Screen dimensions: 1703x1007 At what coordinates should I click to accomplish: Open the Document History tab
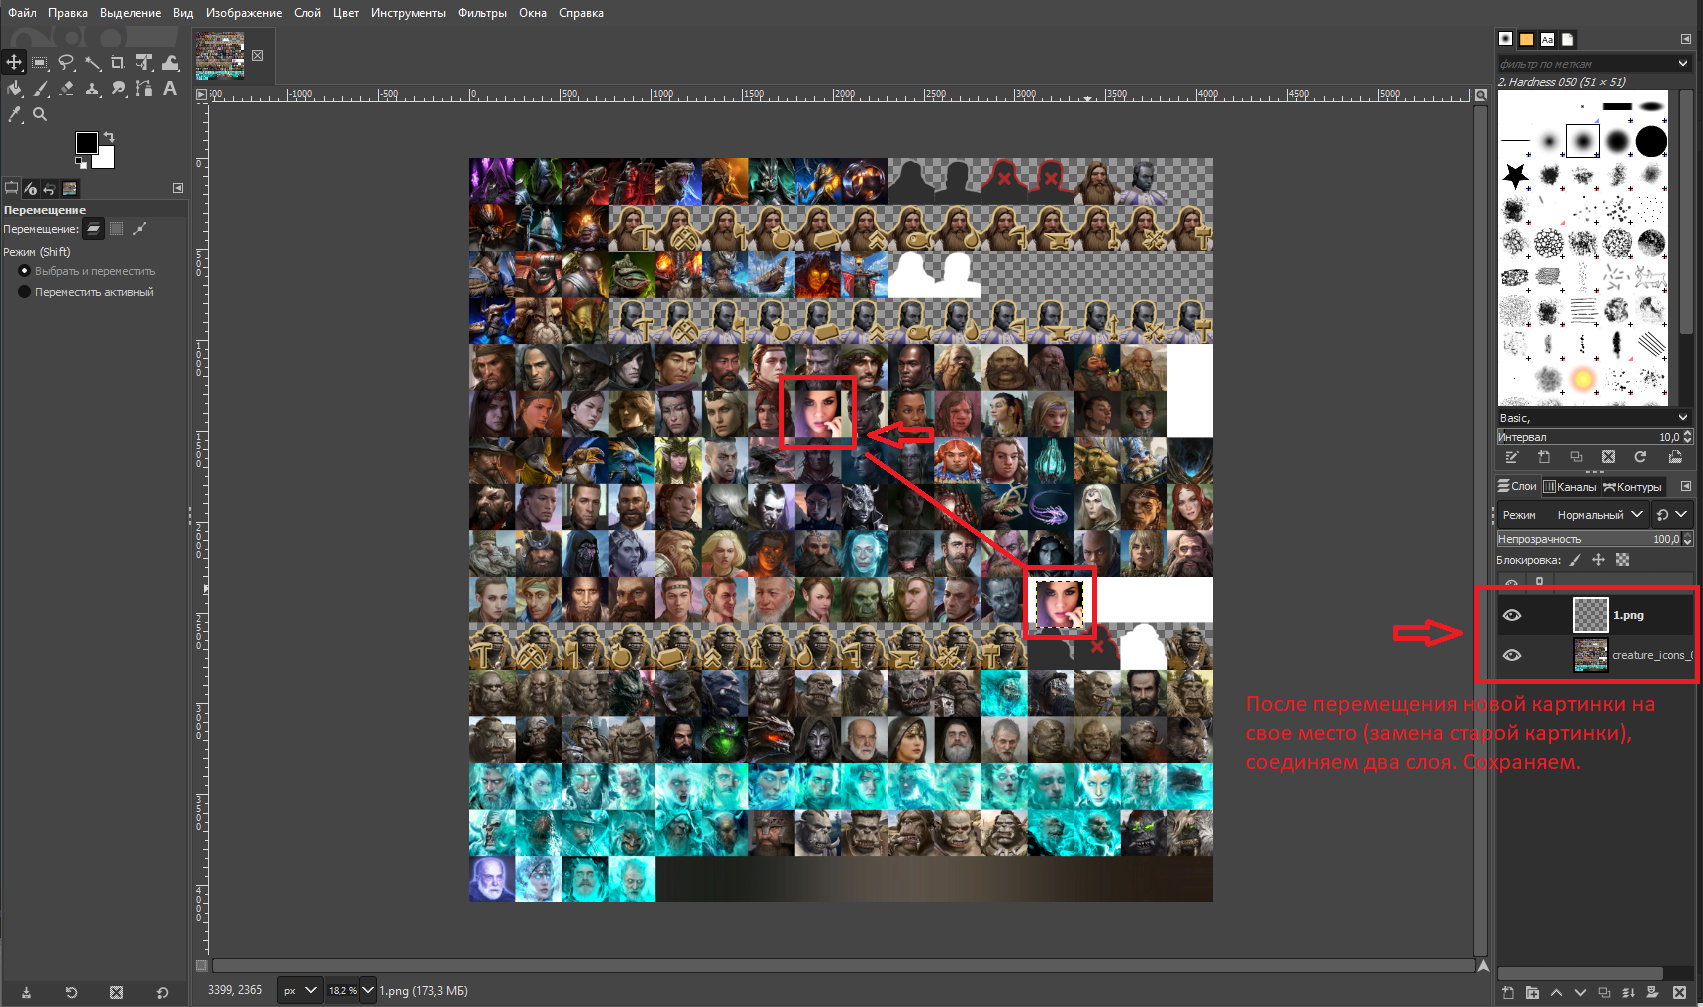tap(1568, 39)
